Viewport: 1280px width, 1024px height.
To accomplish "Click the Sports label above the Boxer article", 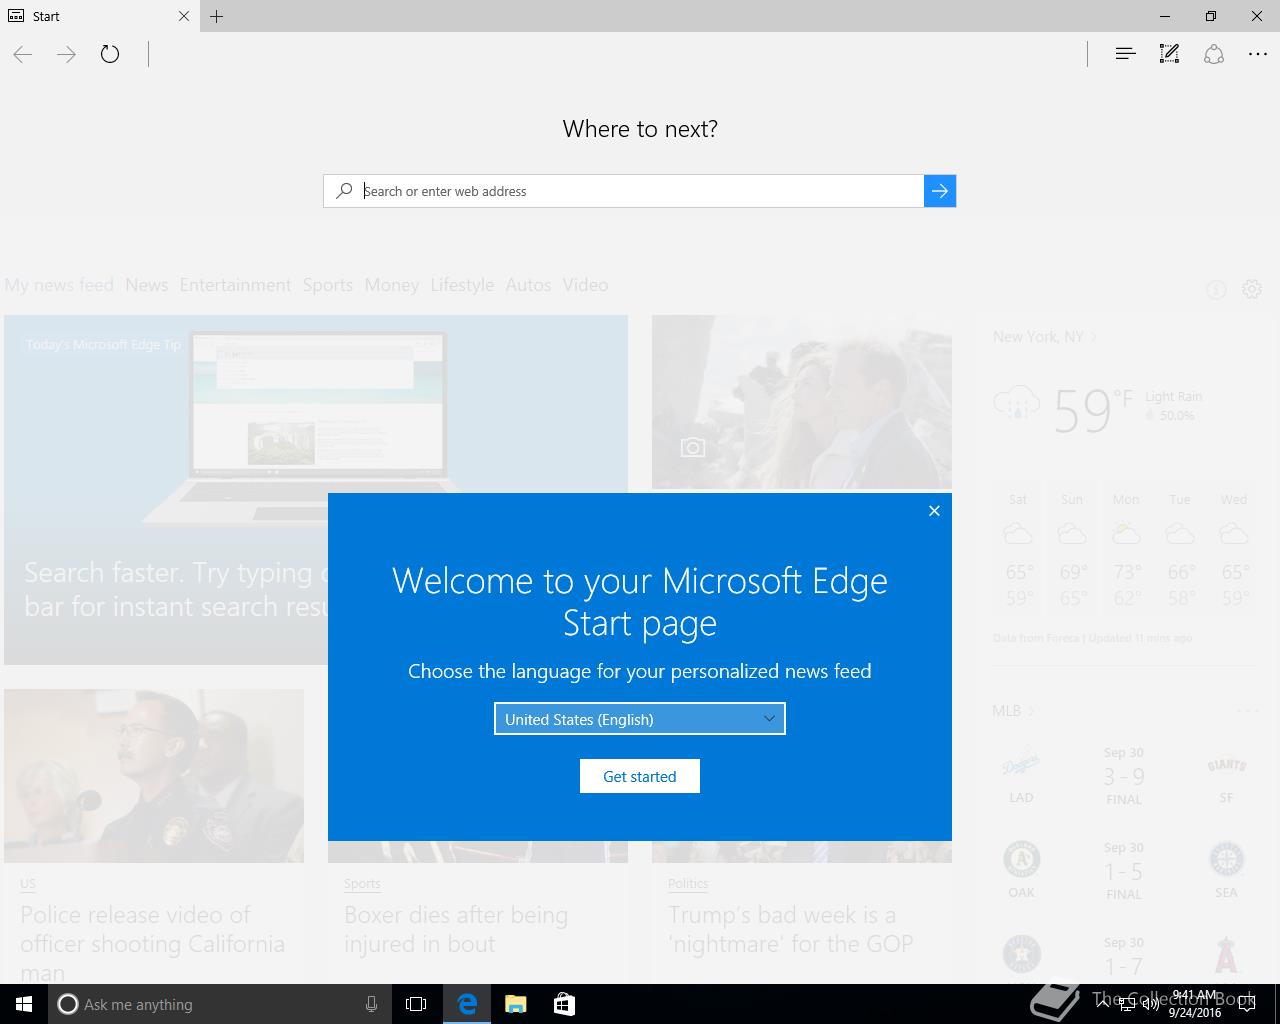I will [362, 884].
